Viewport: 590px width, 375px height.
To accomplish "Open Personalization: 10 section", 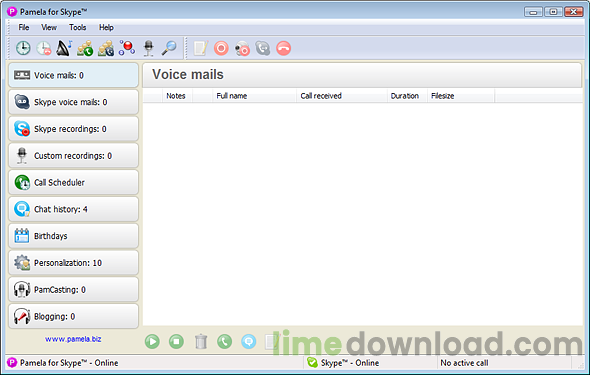I will (73, 263).
